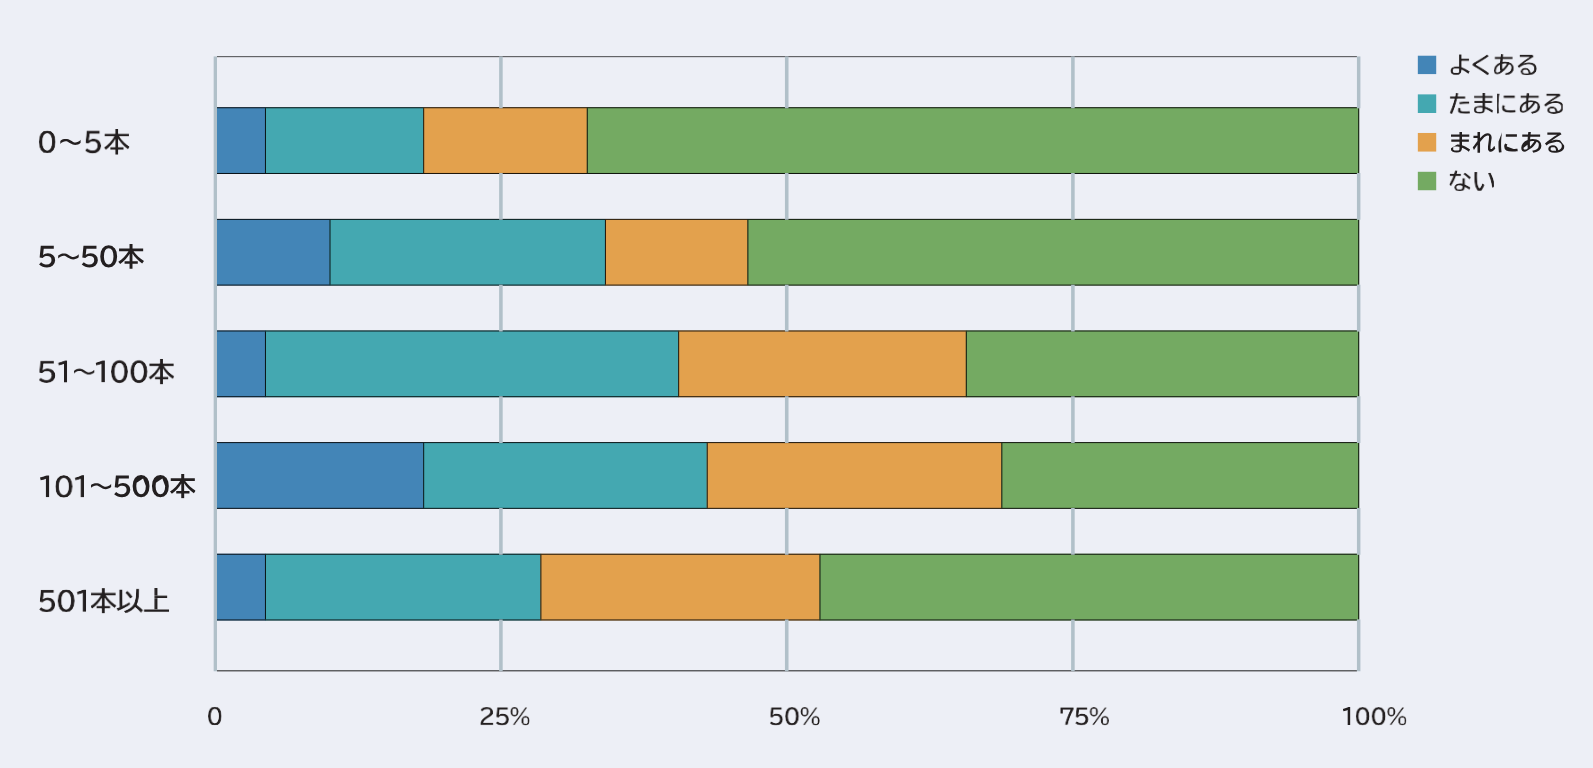Click the blue segment of the 101~500本 bar
Screen dimensions: 1593x768
pyautogui.click(x=320, y=475)
